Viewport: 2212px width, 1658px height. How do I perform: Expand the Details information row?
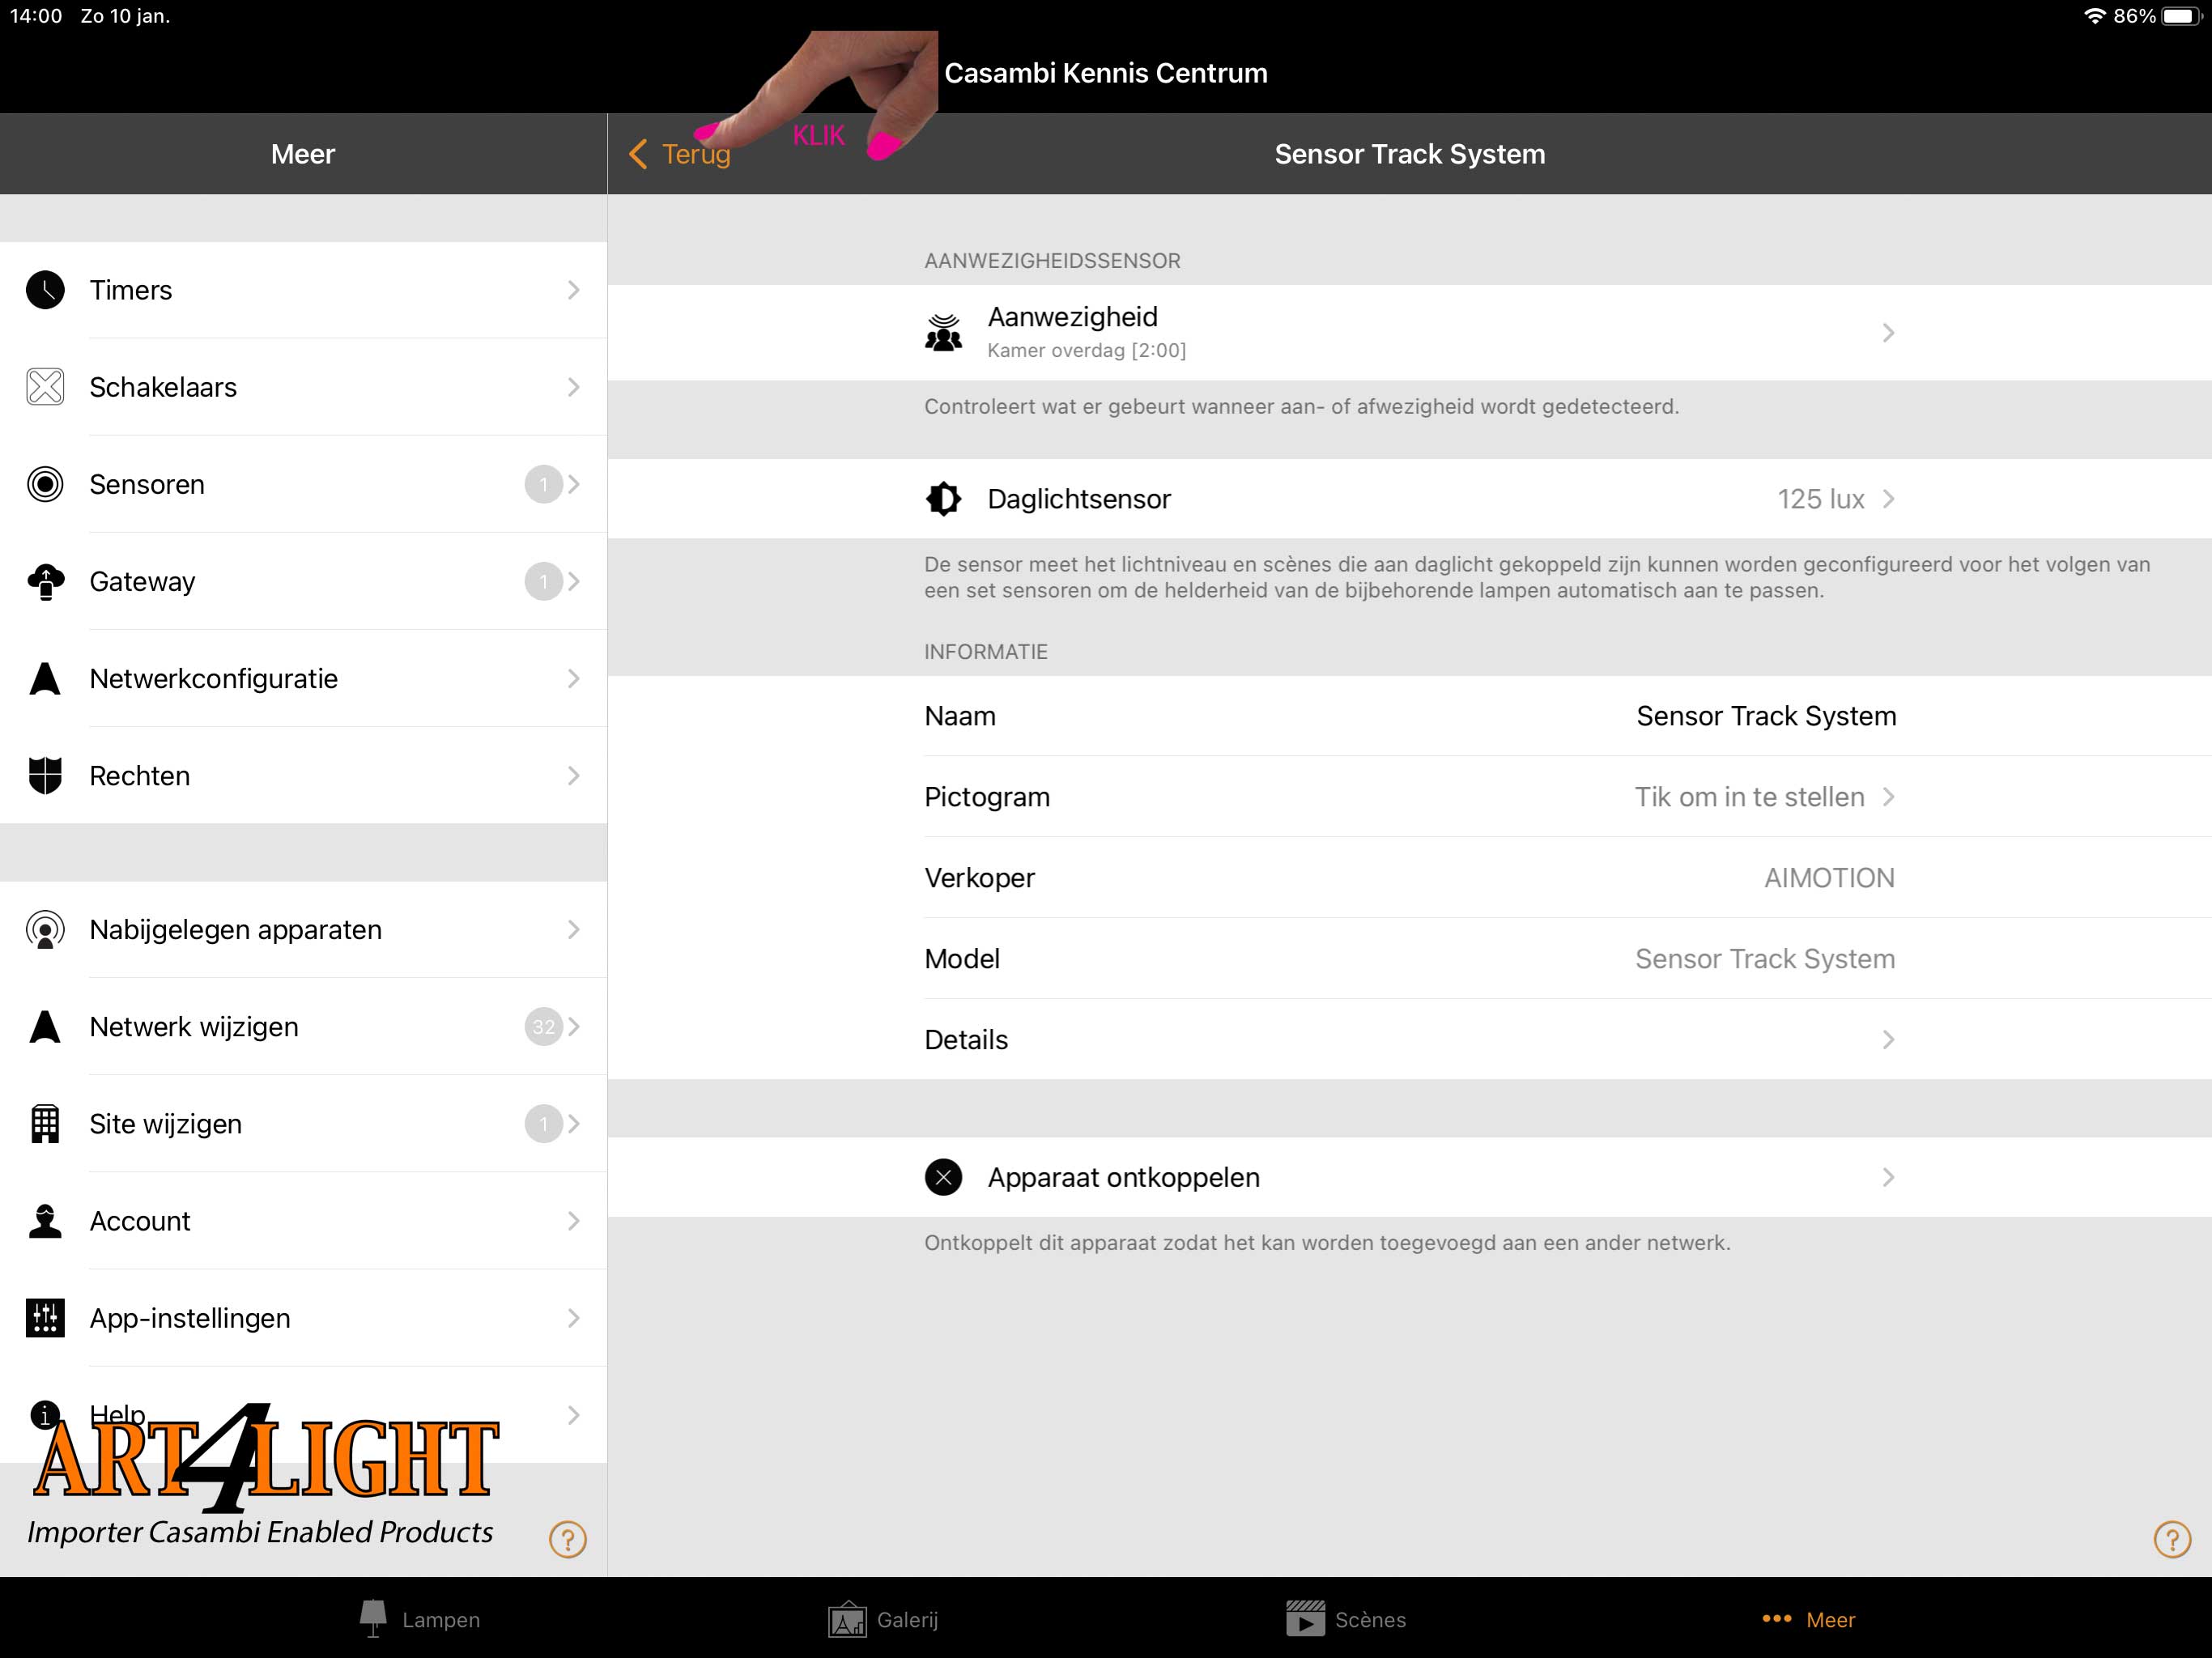coord(1409,1039)
